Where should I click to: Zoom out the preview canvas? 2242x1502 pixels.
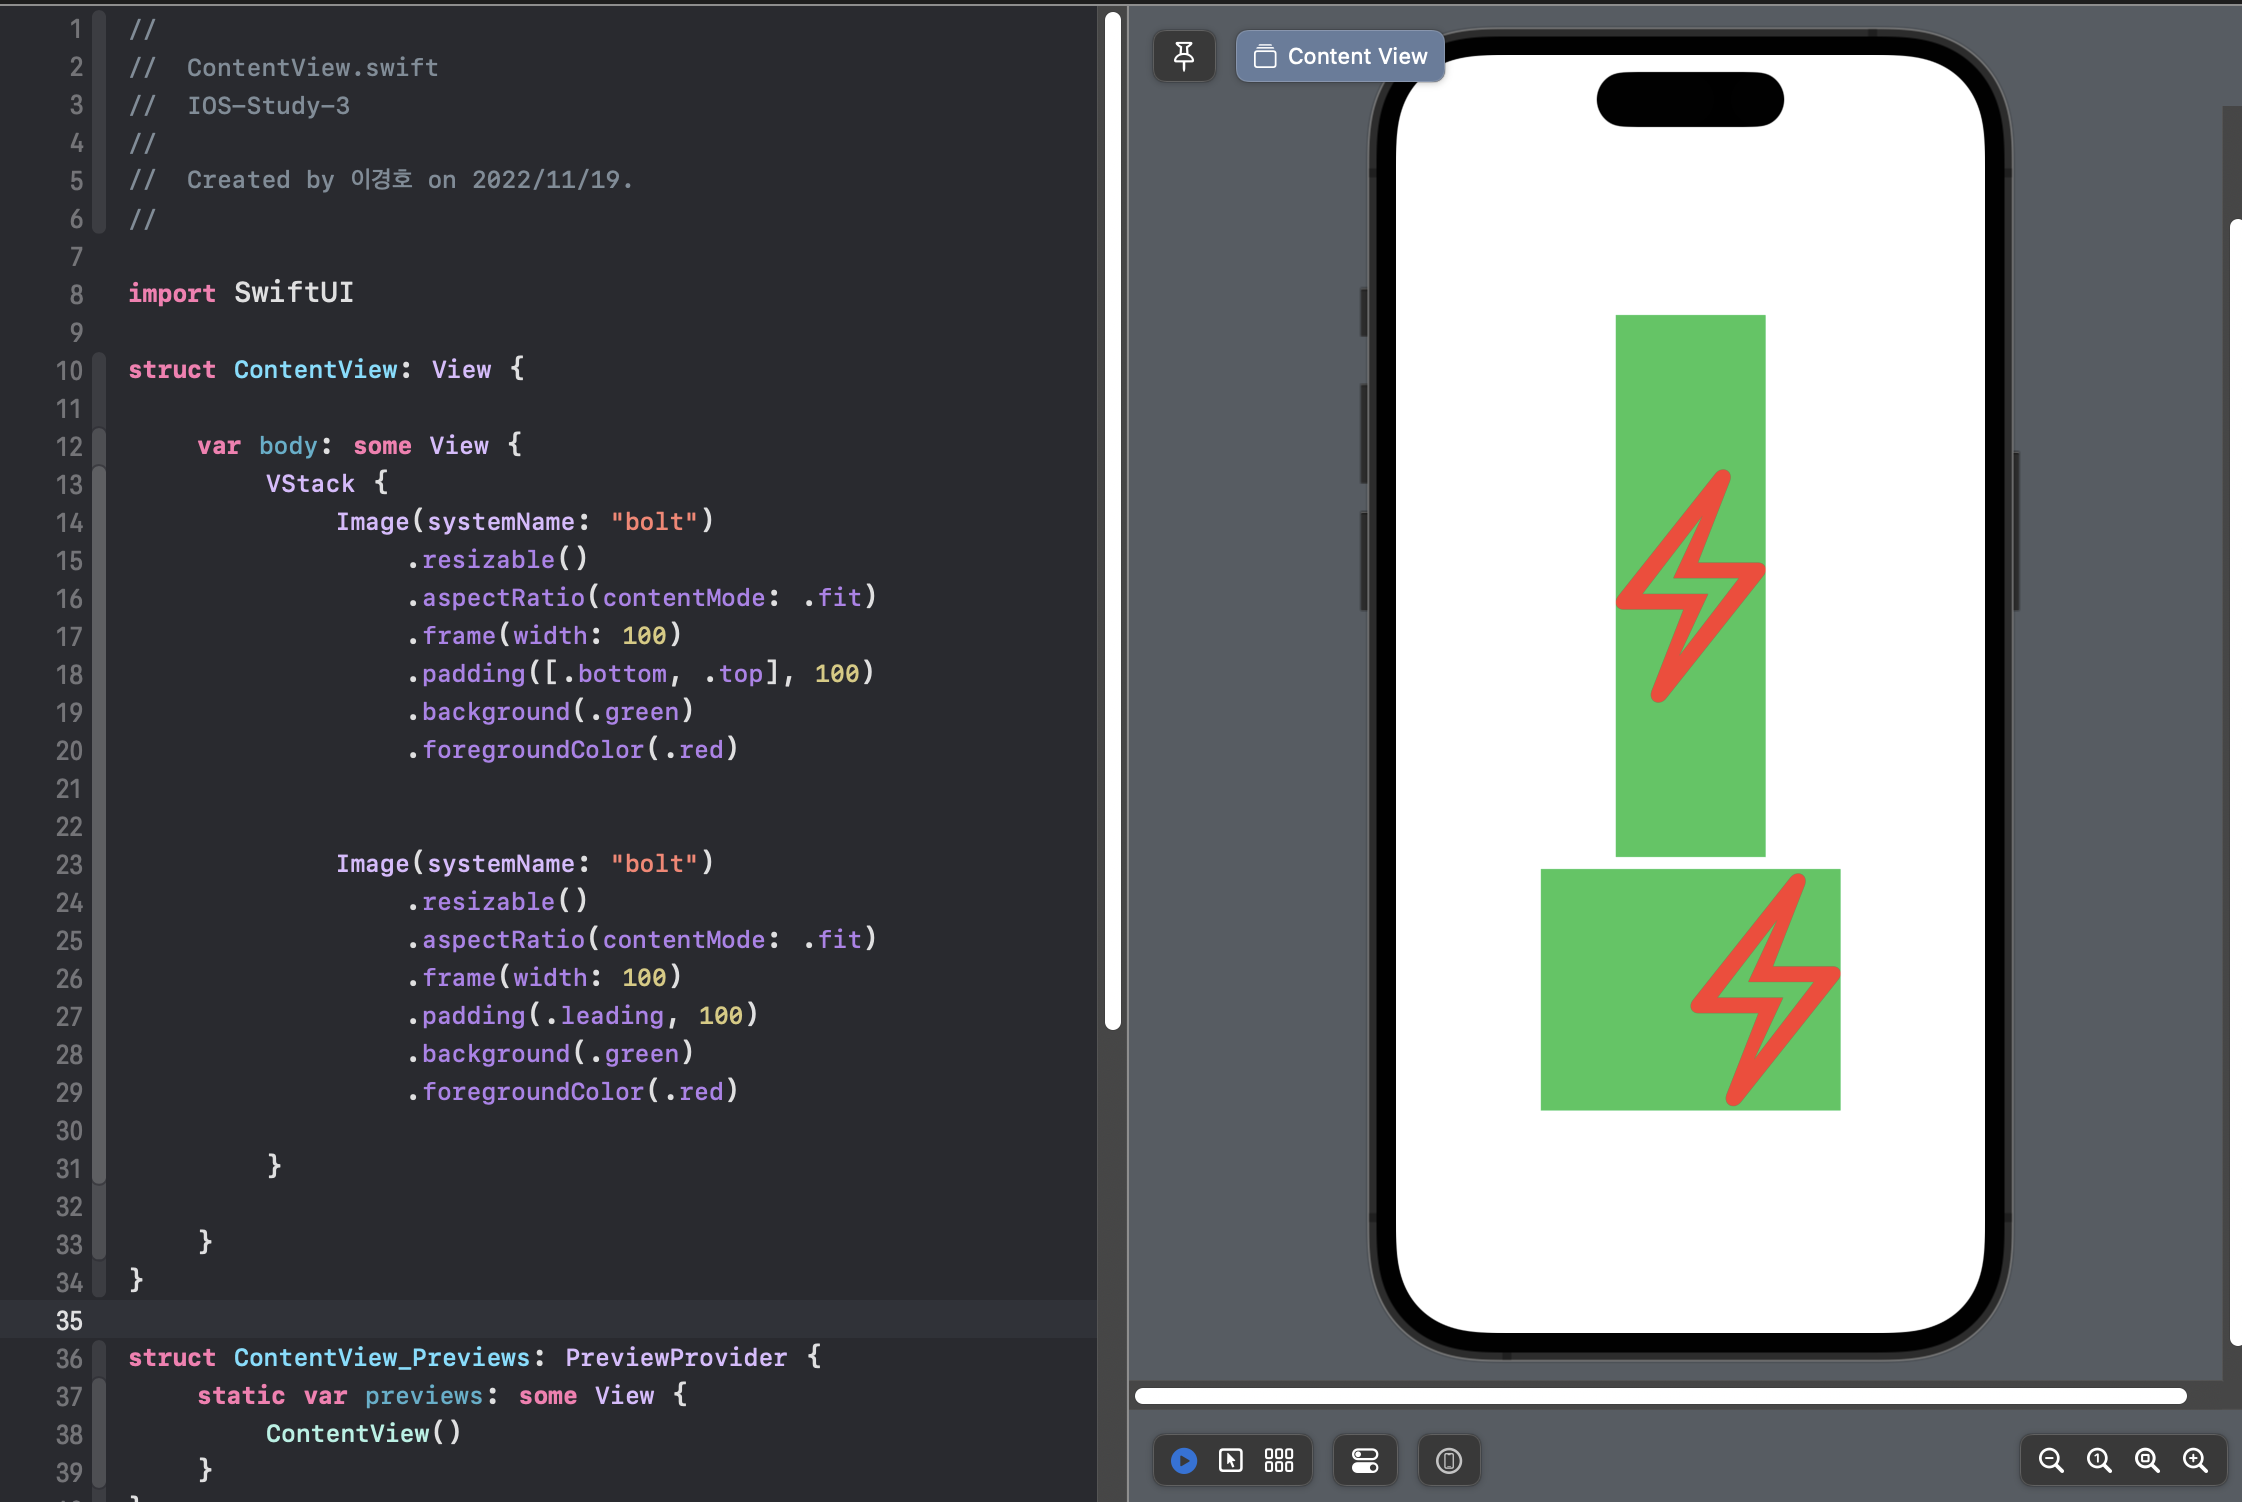pos(2051,1461)
